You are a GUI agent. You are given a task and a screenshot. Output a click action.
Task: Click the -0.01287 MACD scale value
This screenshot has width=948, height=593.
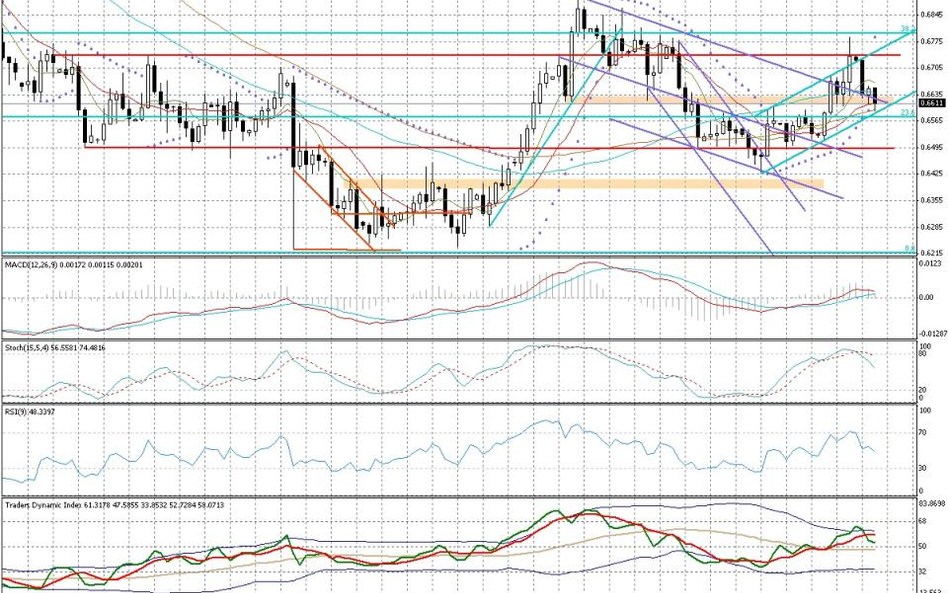point(932,334)
